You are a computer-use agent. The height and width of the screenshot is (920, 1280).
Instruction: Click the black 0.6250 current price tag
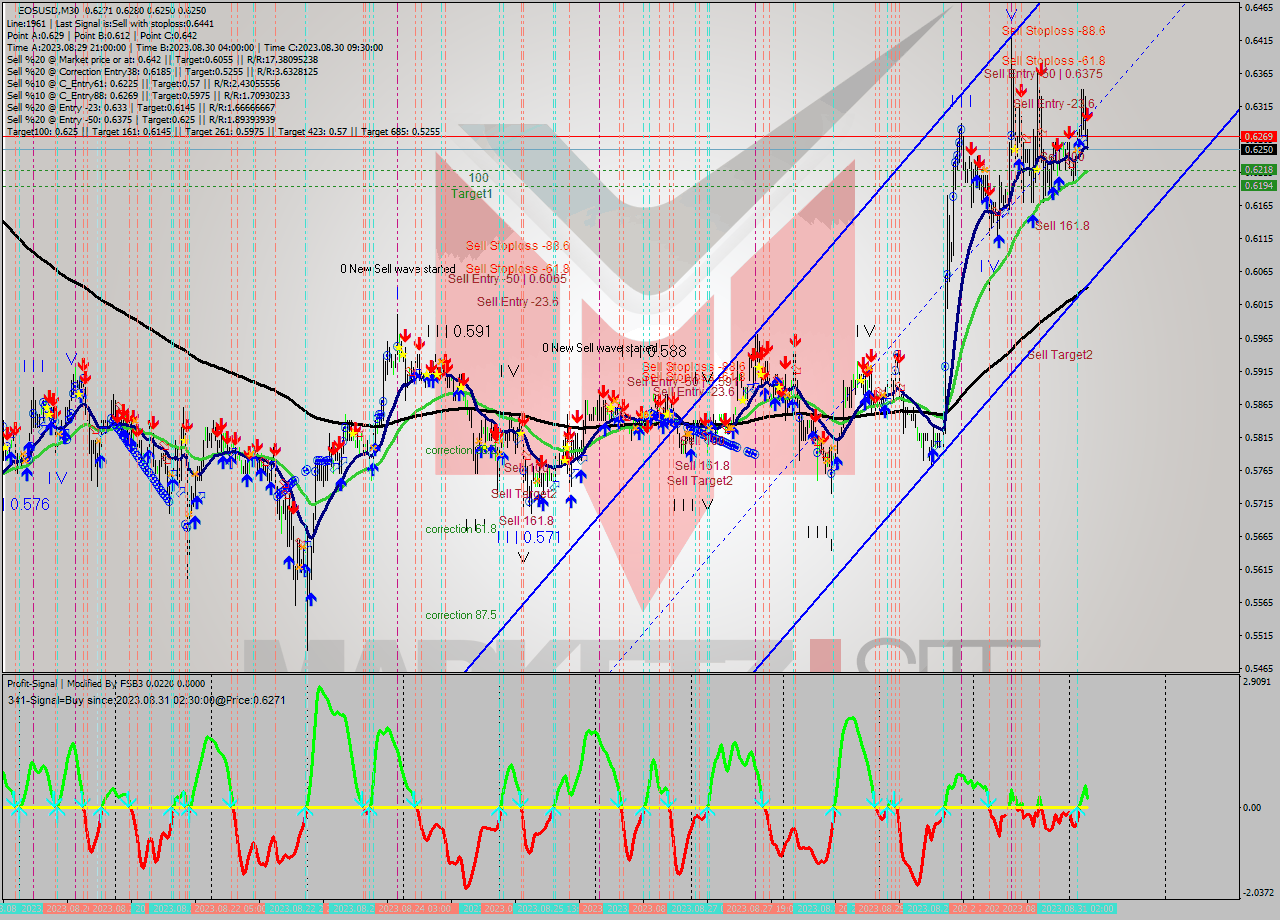[1258, 149]
